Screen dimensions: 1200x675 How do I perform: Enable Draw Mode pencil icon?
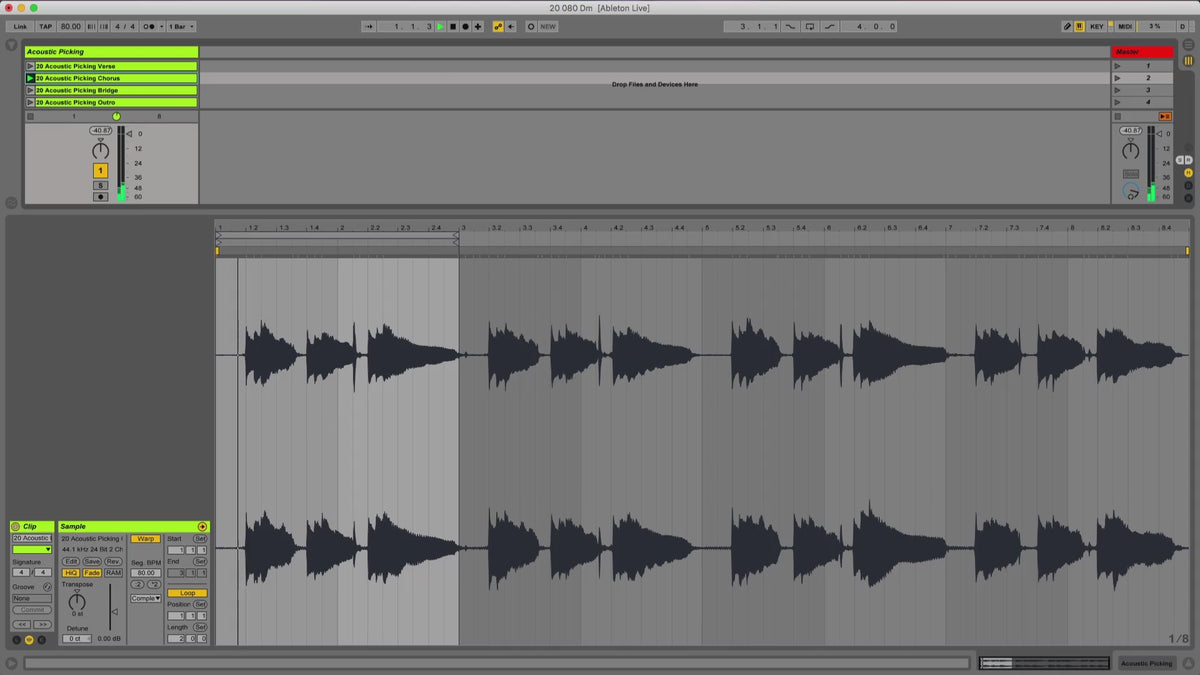[x=1067, y=27]
